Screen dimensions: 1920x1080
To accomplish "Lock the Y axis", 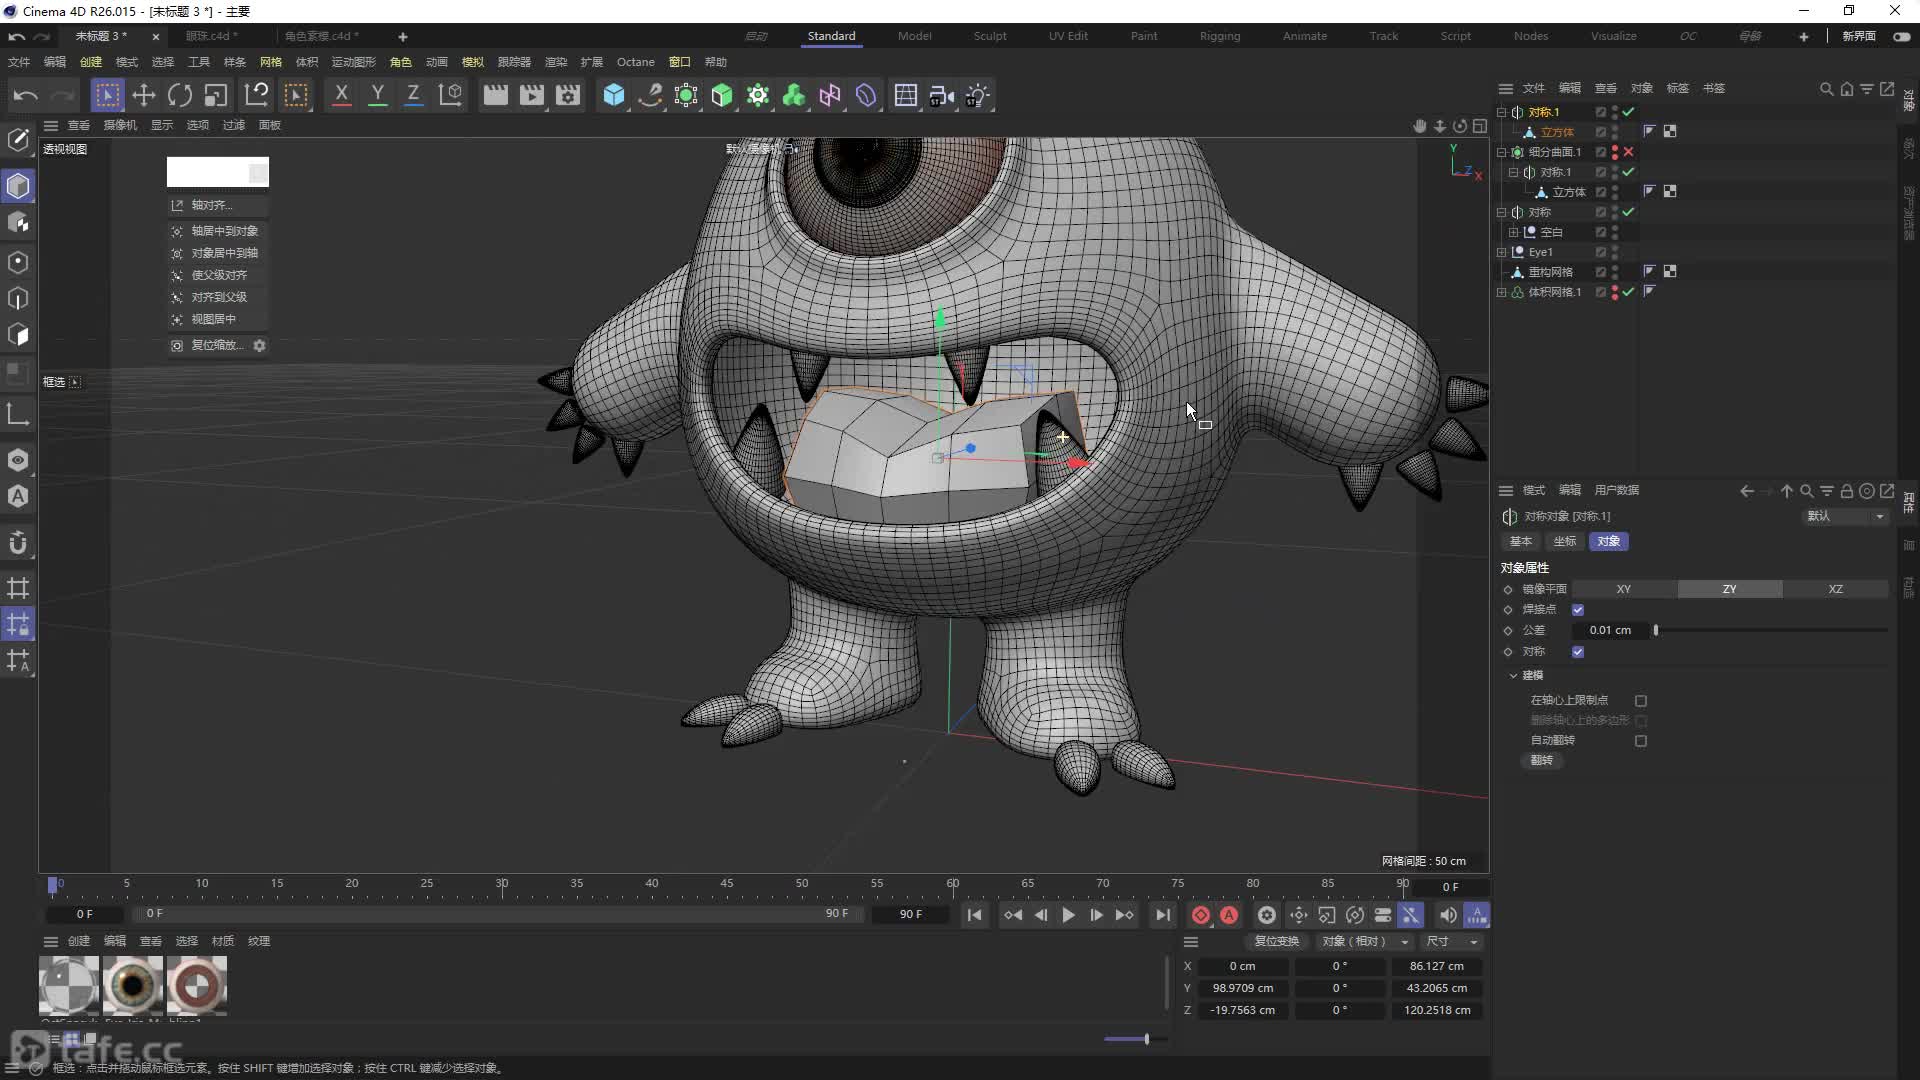I will [x=377, y=95].
